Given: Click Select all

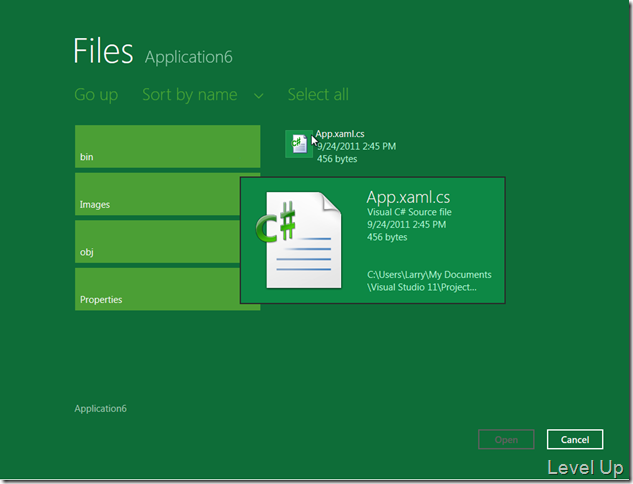Looking at the screenshot, I should tap(318, 95).
